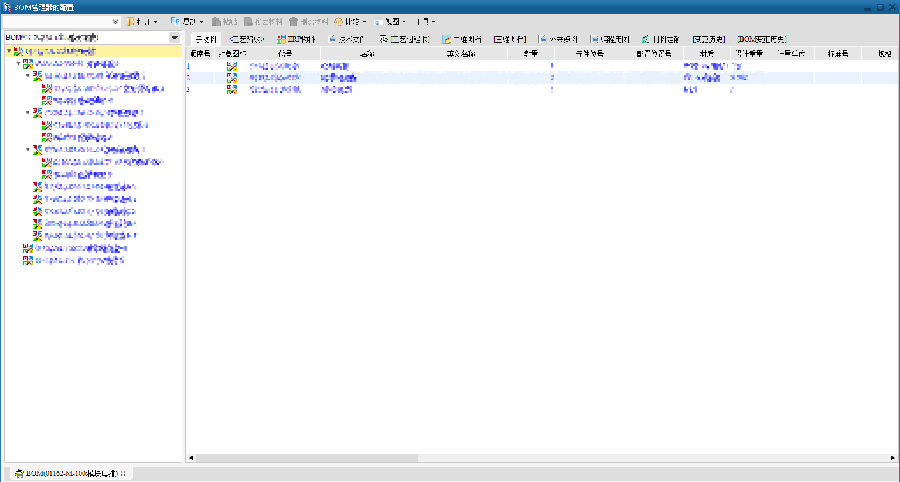Click the first greyed-out toolbar button
900x482 pixels.
[224, 22]
